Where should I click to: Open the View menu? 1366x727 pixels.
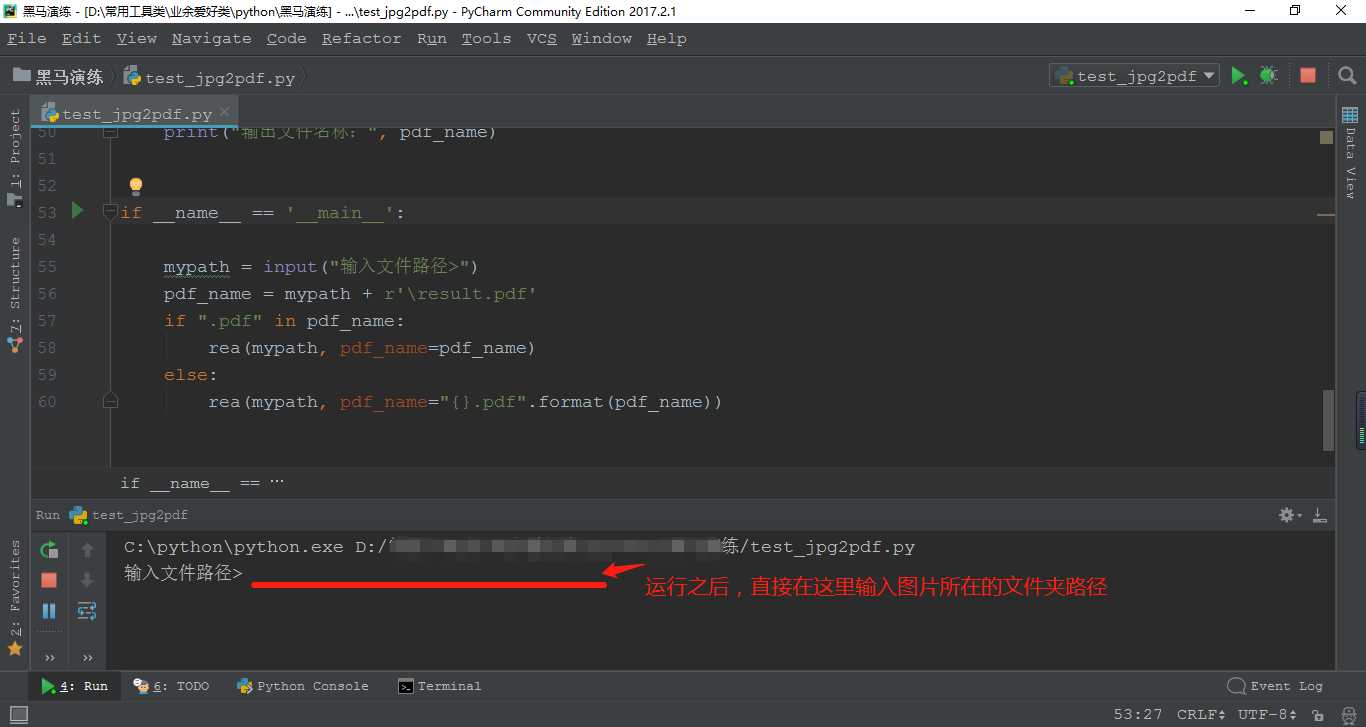[136, 38]
